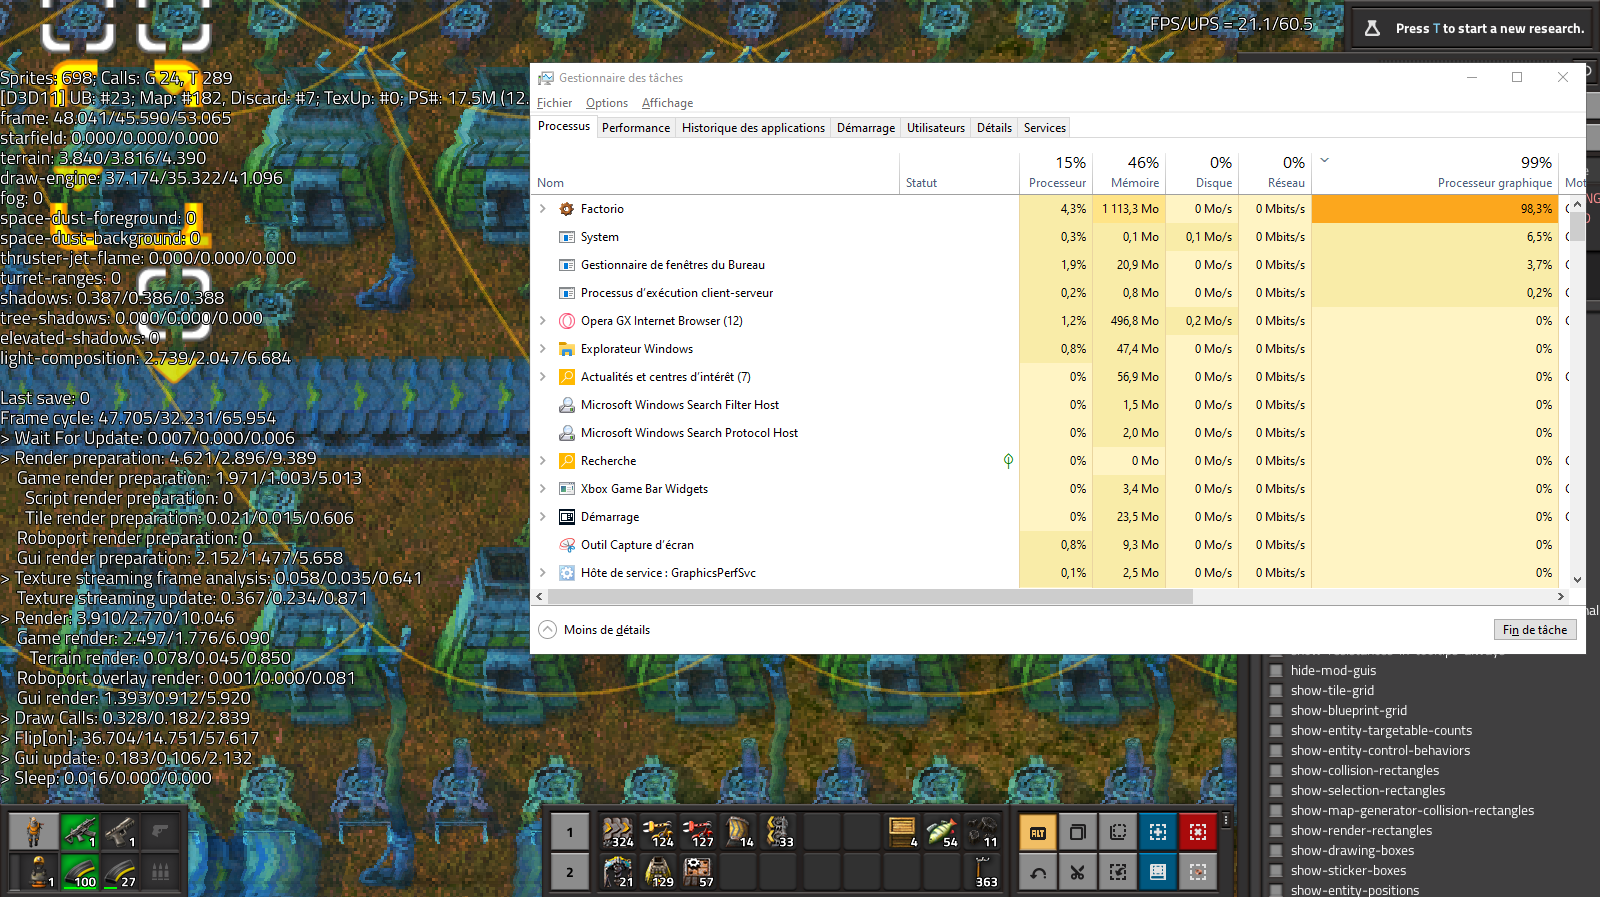This screenshot has width=1600, height=897.
Task: Click the submachine gun weapon slot
Action: 80,832
